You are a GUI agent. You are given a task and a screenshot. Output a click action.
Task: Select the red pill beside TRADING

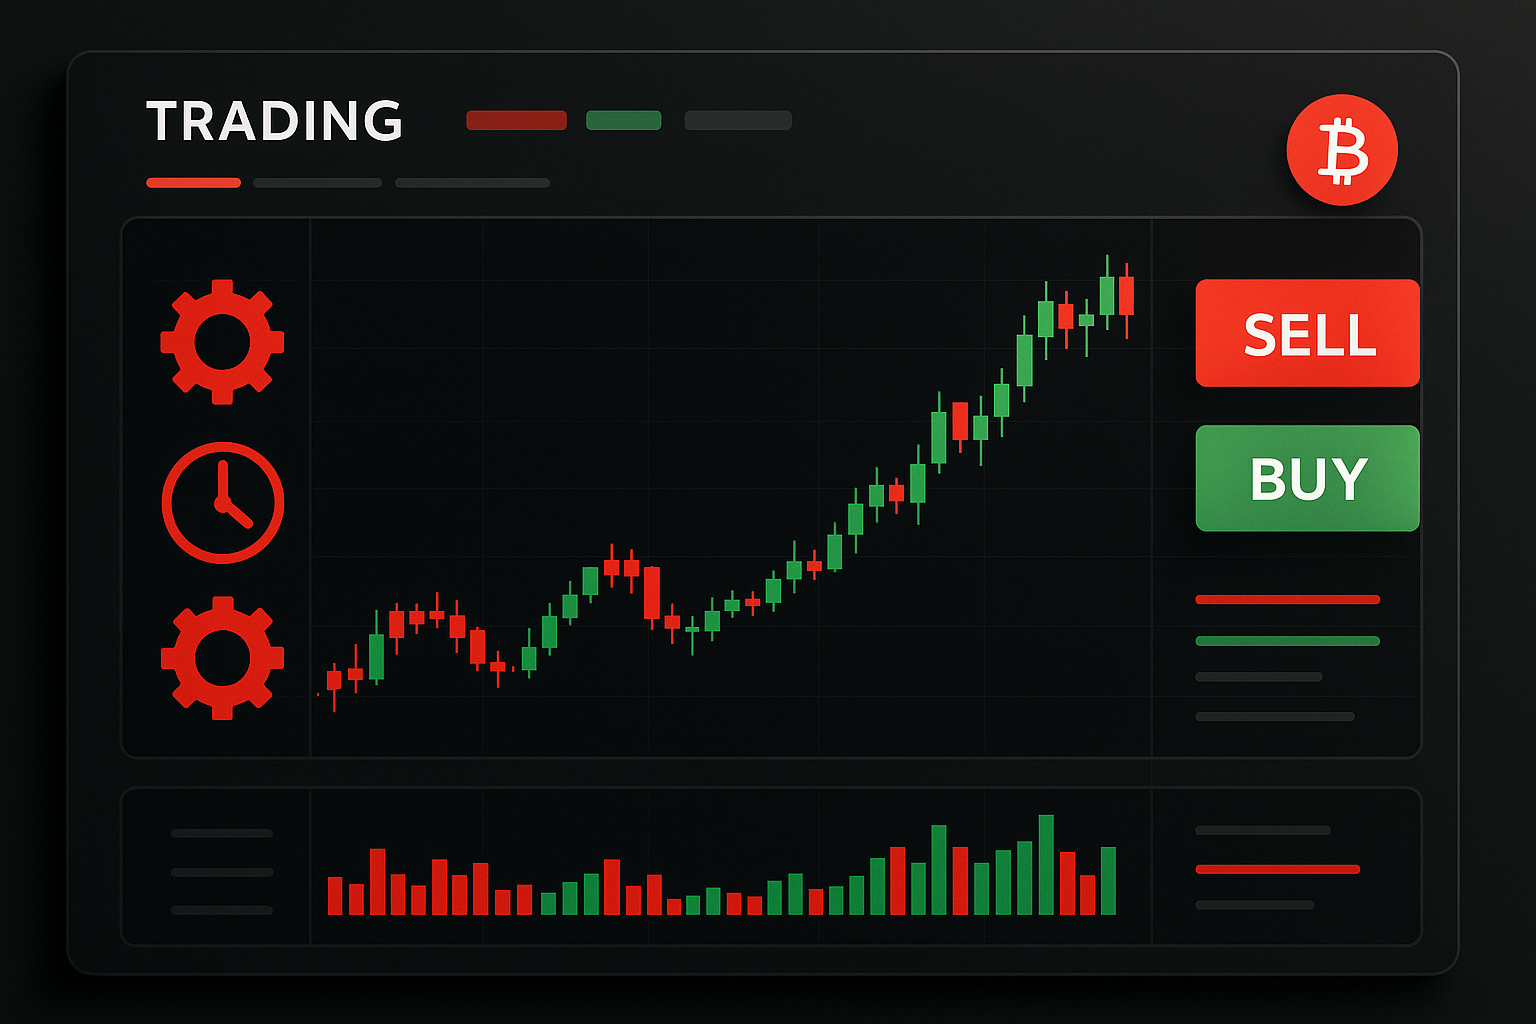coord(516,120)
